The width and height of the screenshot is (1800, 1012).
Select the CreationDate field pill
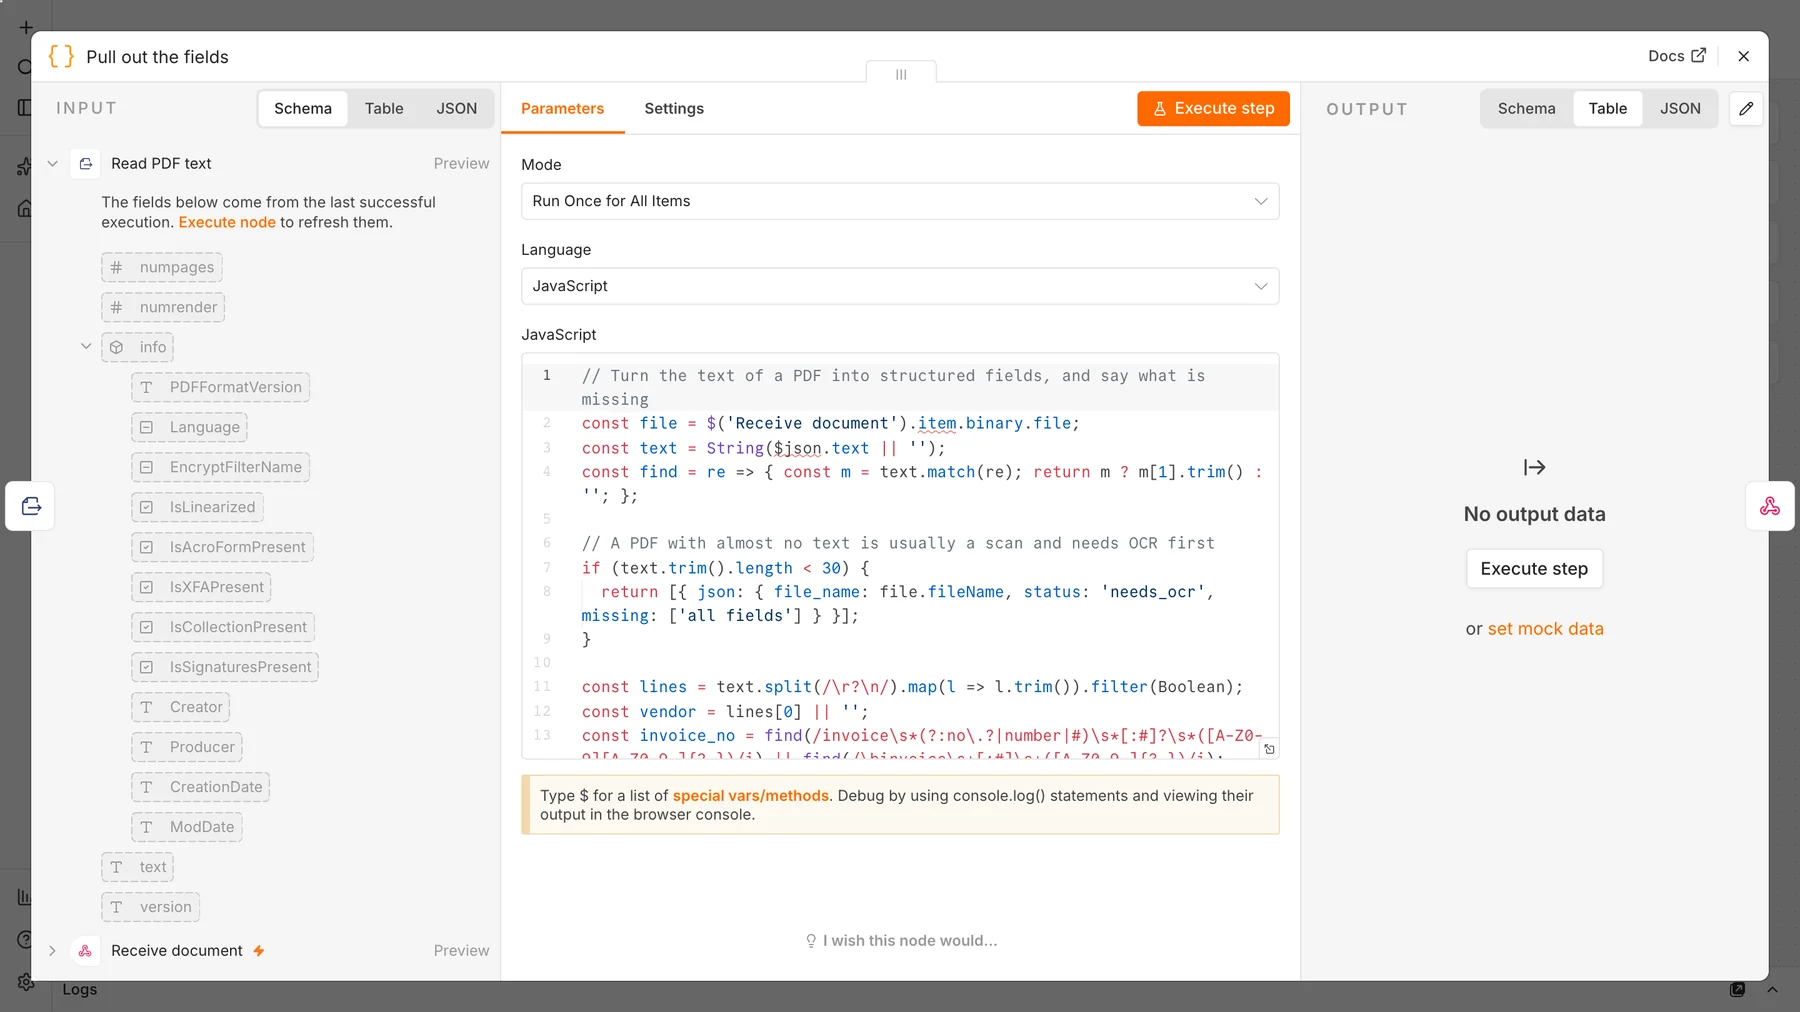201,787
